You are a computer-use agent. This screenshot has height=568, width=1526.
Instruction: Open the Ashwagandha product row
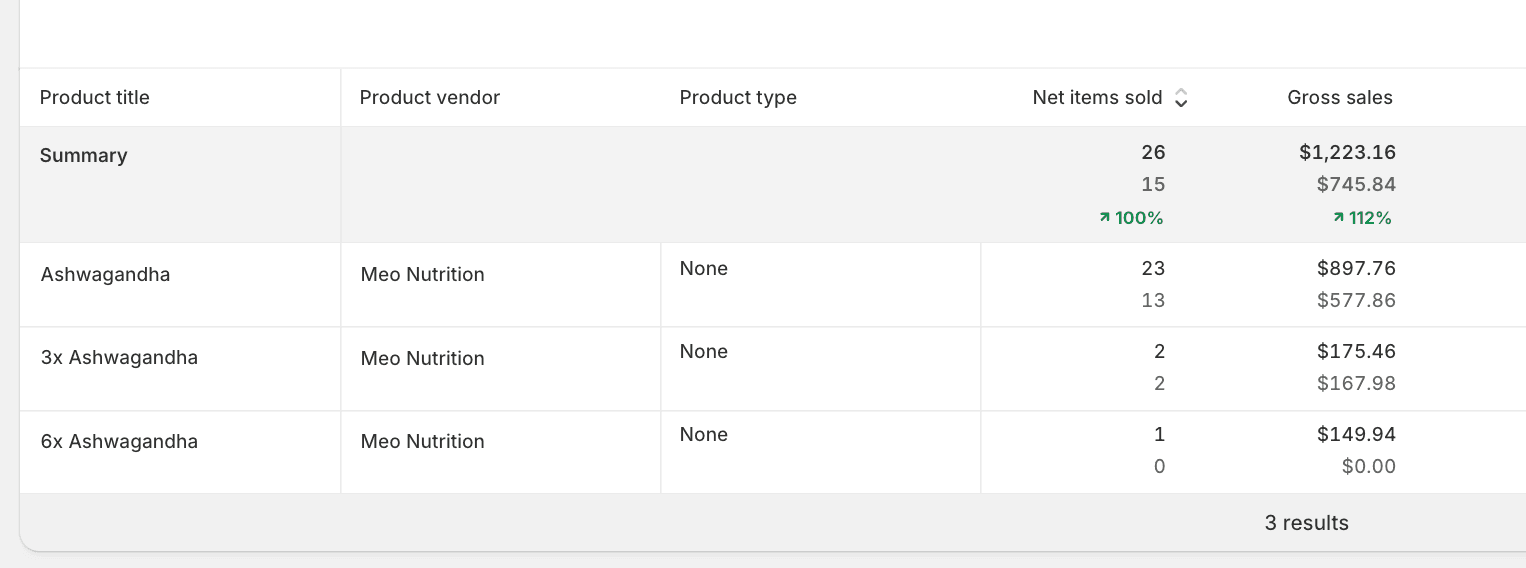coord(105,274)
